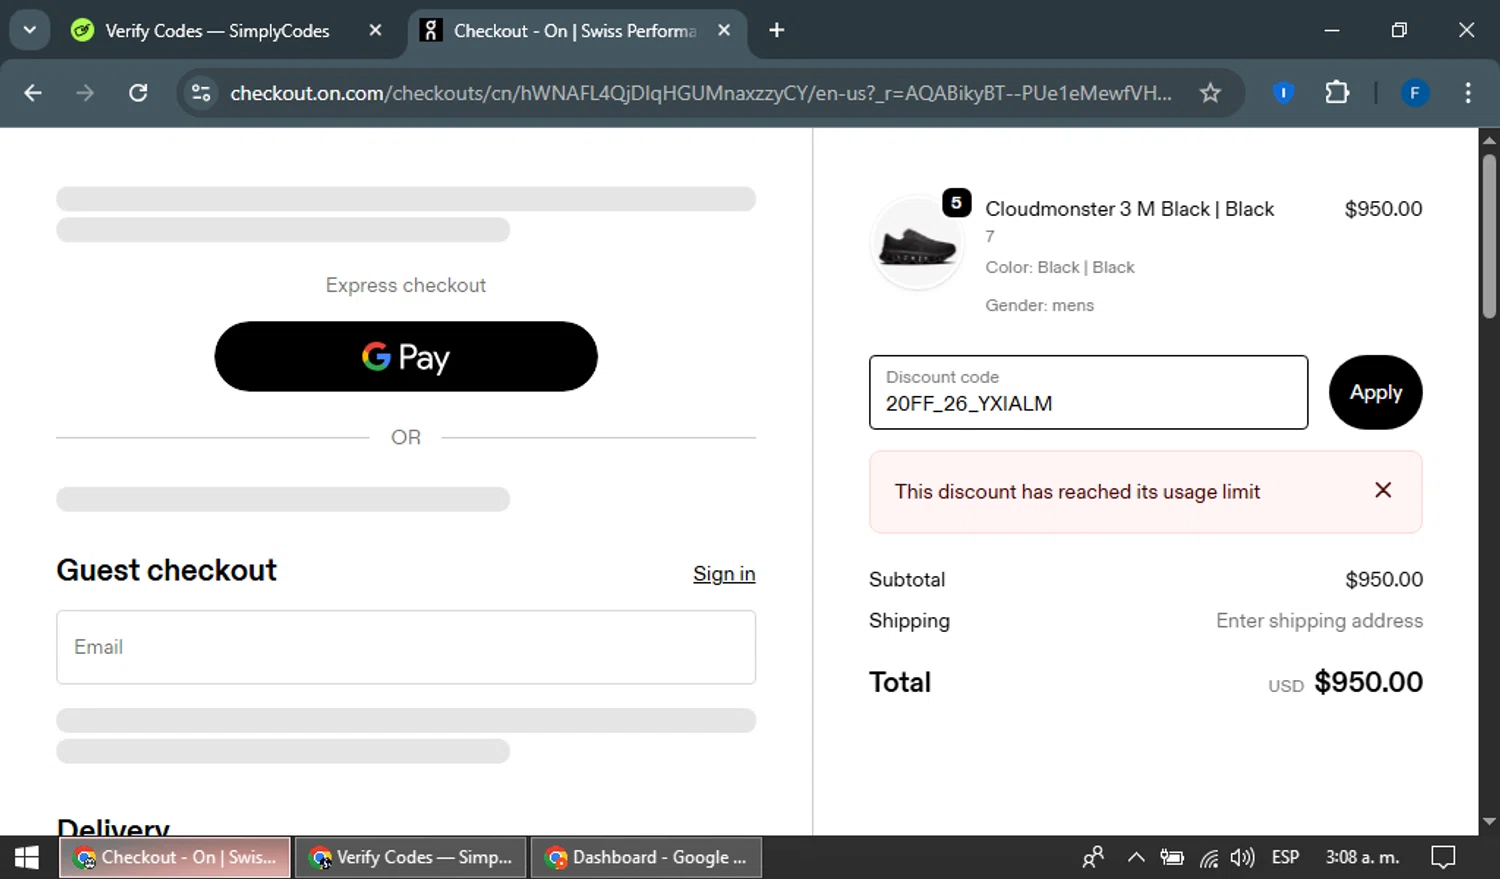This screenshot has height=879, width=1500.
Task: Minimize the Chrome window
Action: [x=1331, y=30]
